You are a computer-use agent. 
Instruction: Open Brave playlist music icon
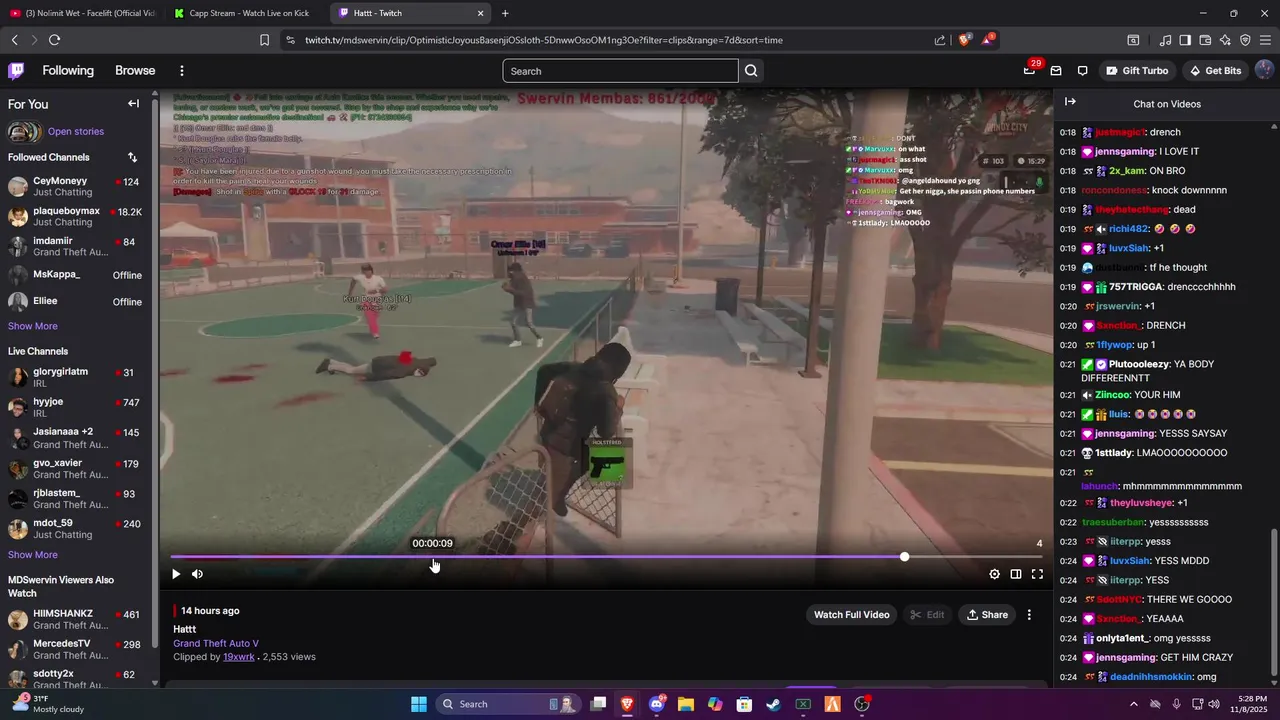(1165, 40)
